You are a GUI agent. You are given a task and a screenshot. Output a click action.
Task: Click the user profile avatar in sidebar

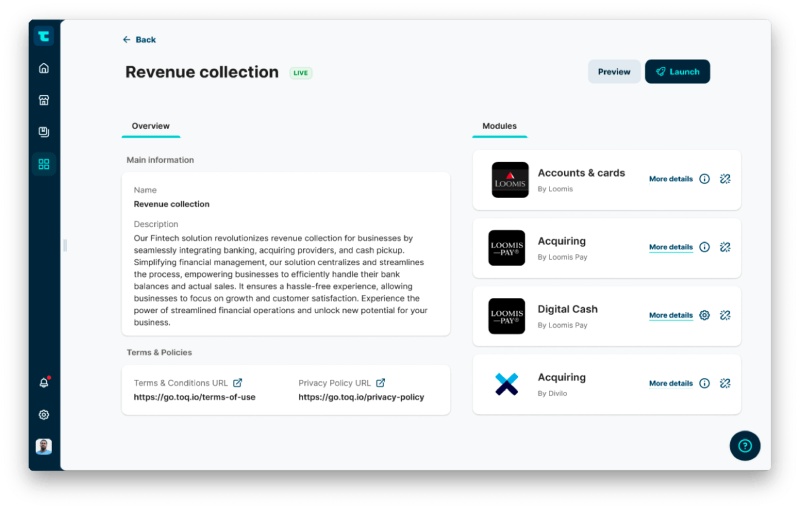point(43,446)
